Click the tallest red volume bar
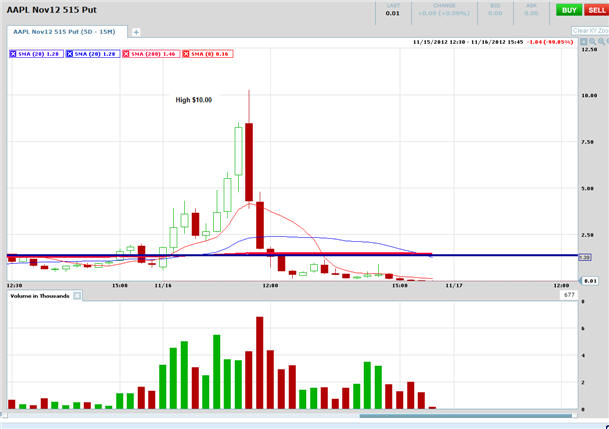609x429 pixels. coord(260,363)
